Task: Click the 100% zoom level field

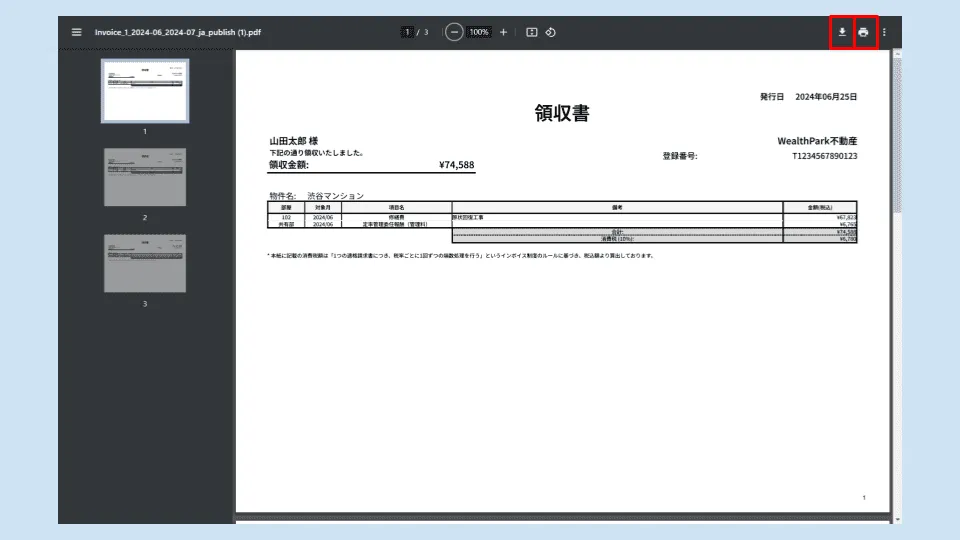Action: pyautogui.click(x=479, y=32)
